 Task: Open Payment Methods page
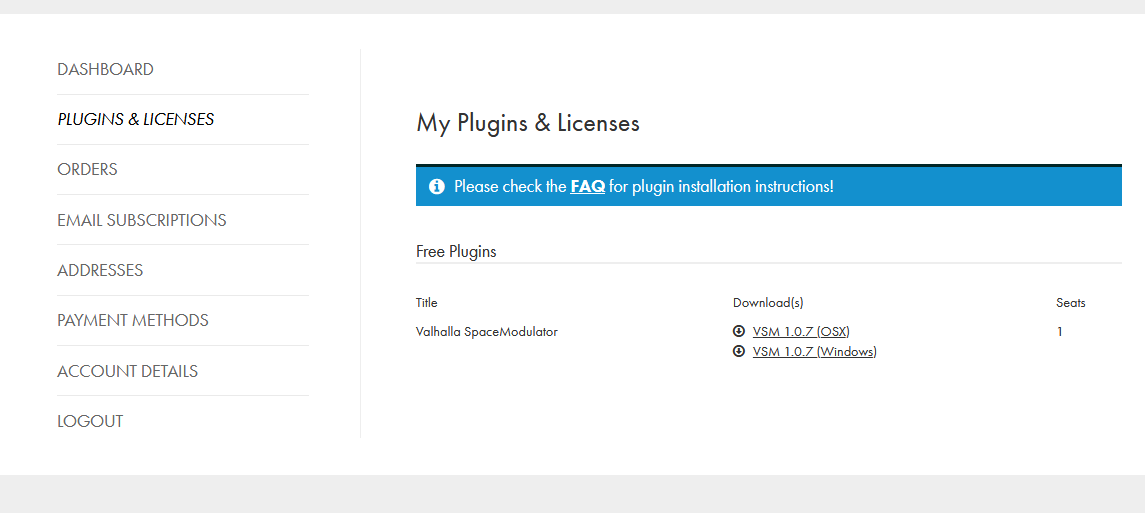pyautogui.click(x=133, y=320)
